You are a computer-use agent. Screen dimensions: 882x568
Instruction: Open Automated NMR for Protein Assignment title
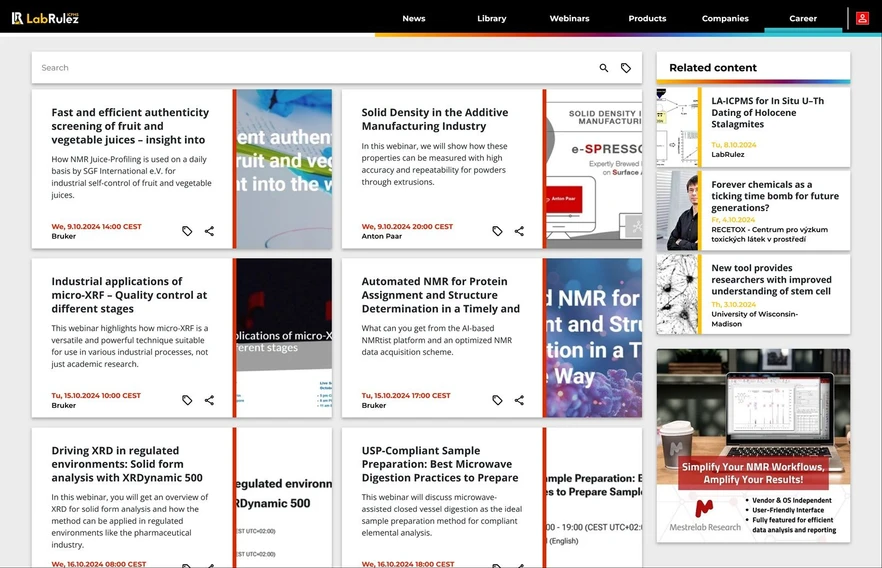click(440, 295)
